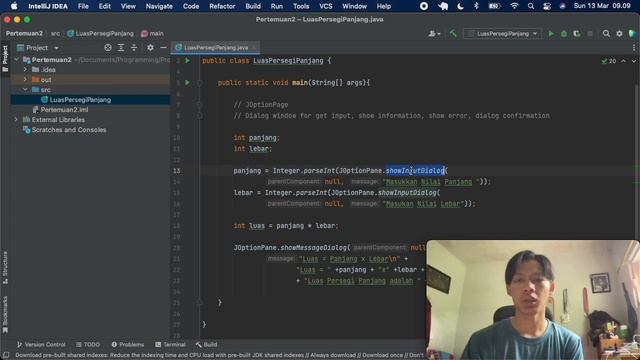The image size is (640, 360).
Task: Click run gutter arrow beside class declaration
Action: (x=187, y=61)
